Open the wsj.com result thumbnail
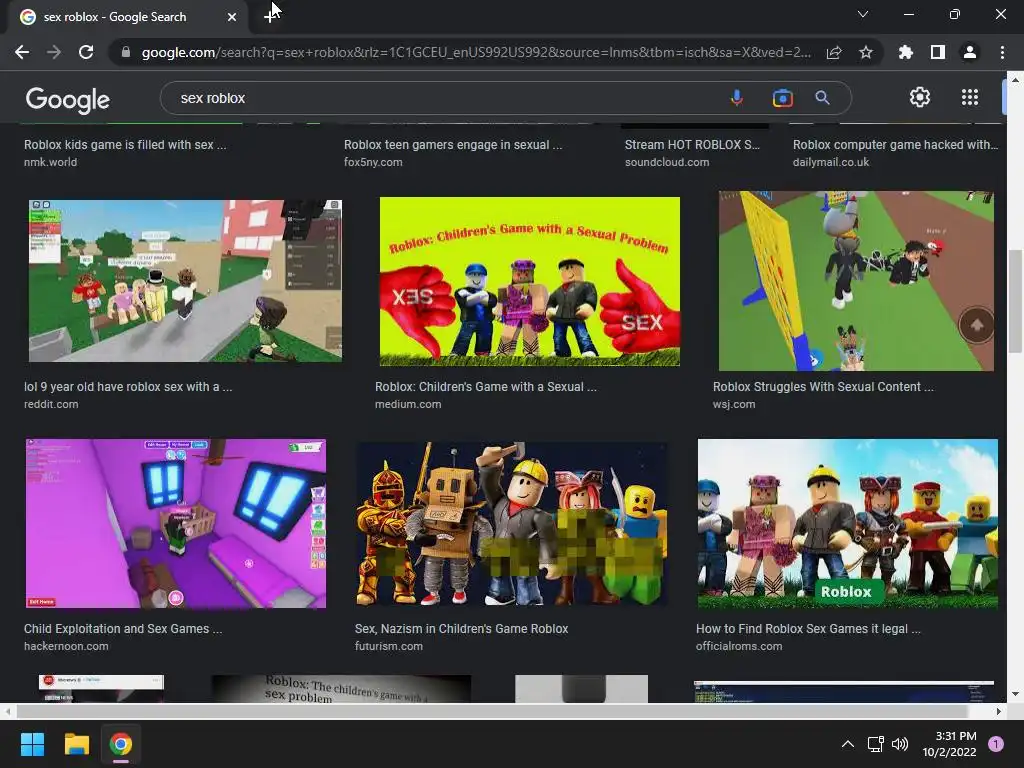Image resolution: width=1024 pixels, height=768 pixels. pos(856,281)
